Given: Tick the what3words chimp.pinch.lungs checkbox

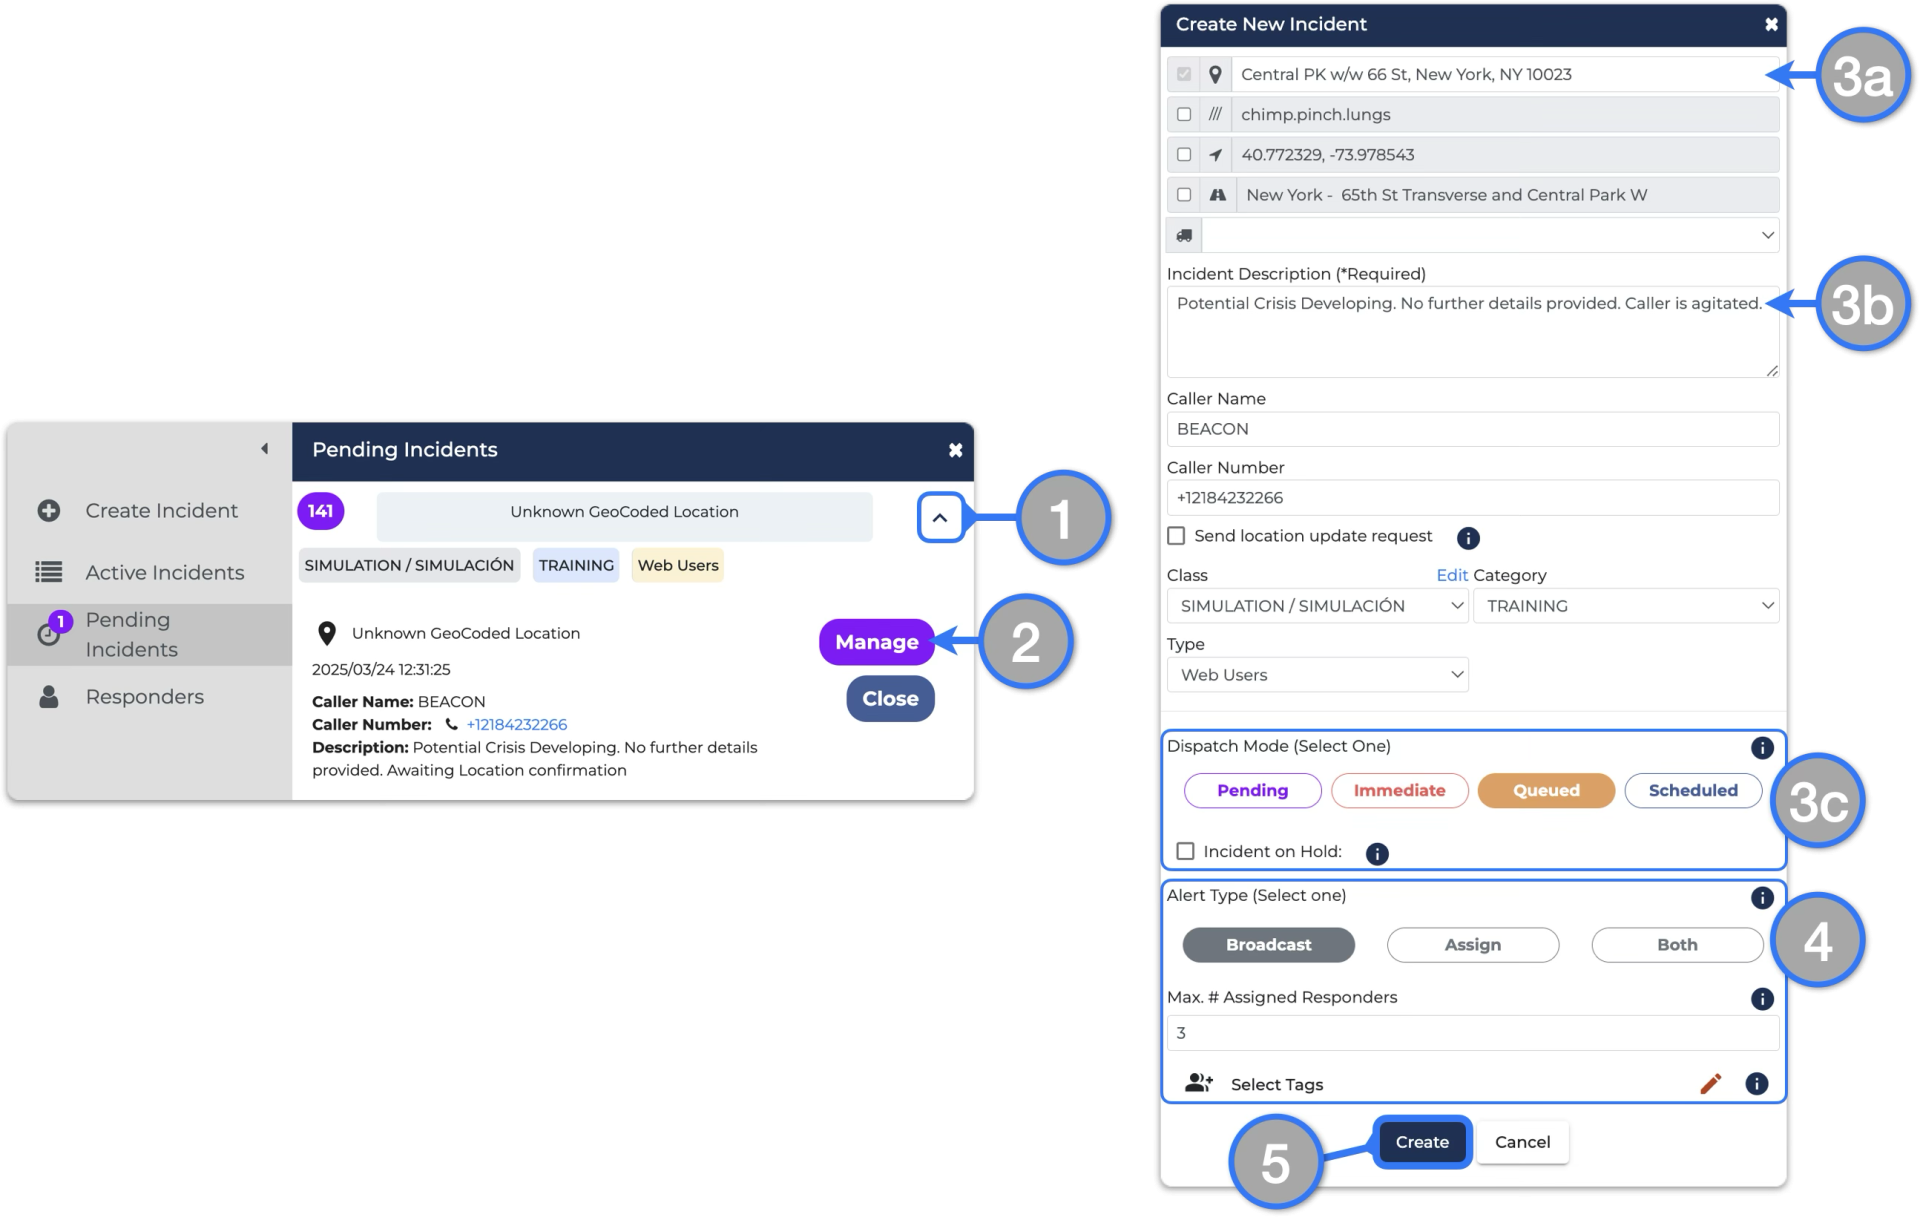Looking at the screenshot, I should (x=1184, y=115).
